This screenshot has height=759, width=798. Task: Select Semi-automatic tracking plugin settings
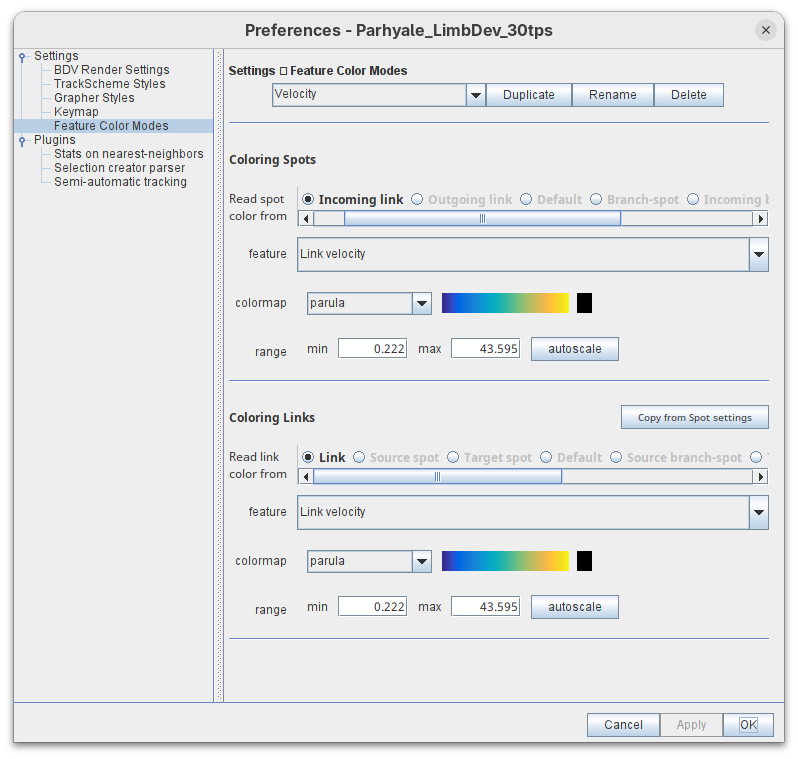tap(120, 182)
